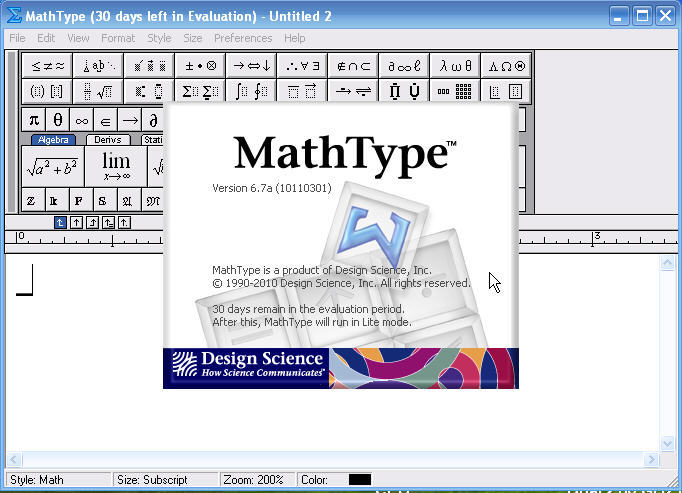
Task: Click the black Color swatch in status bar
Action: pyautogui.click(x=360, y=480)
